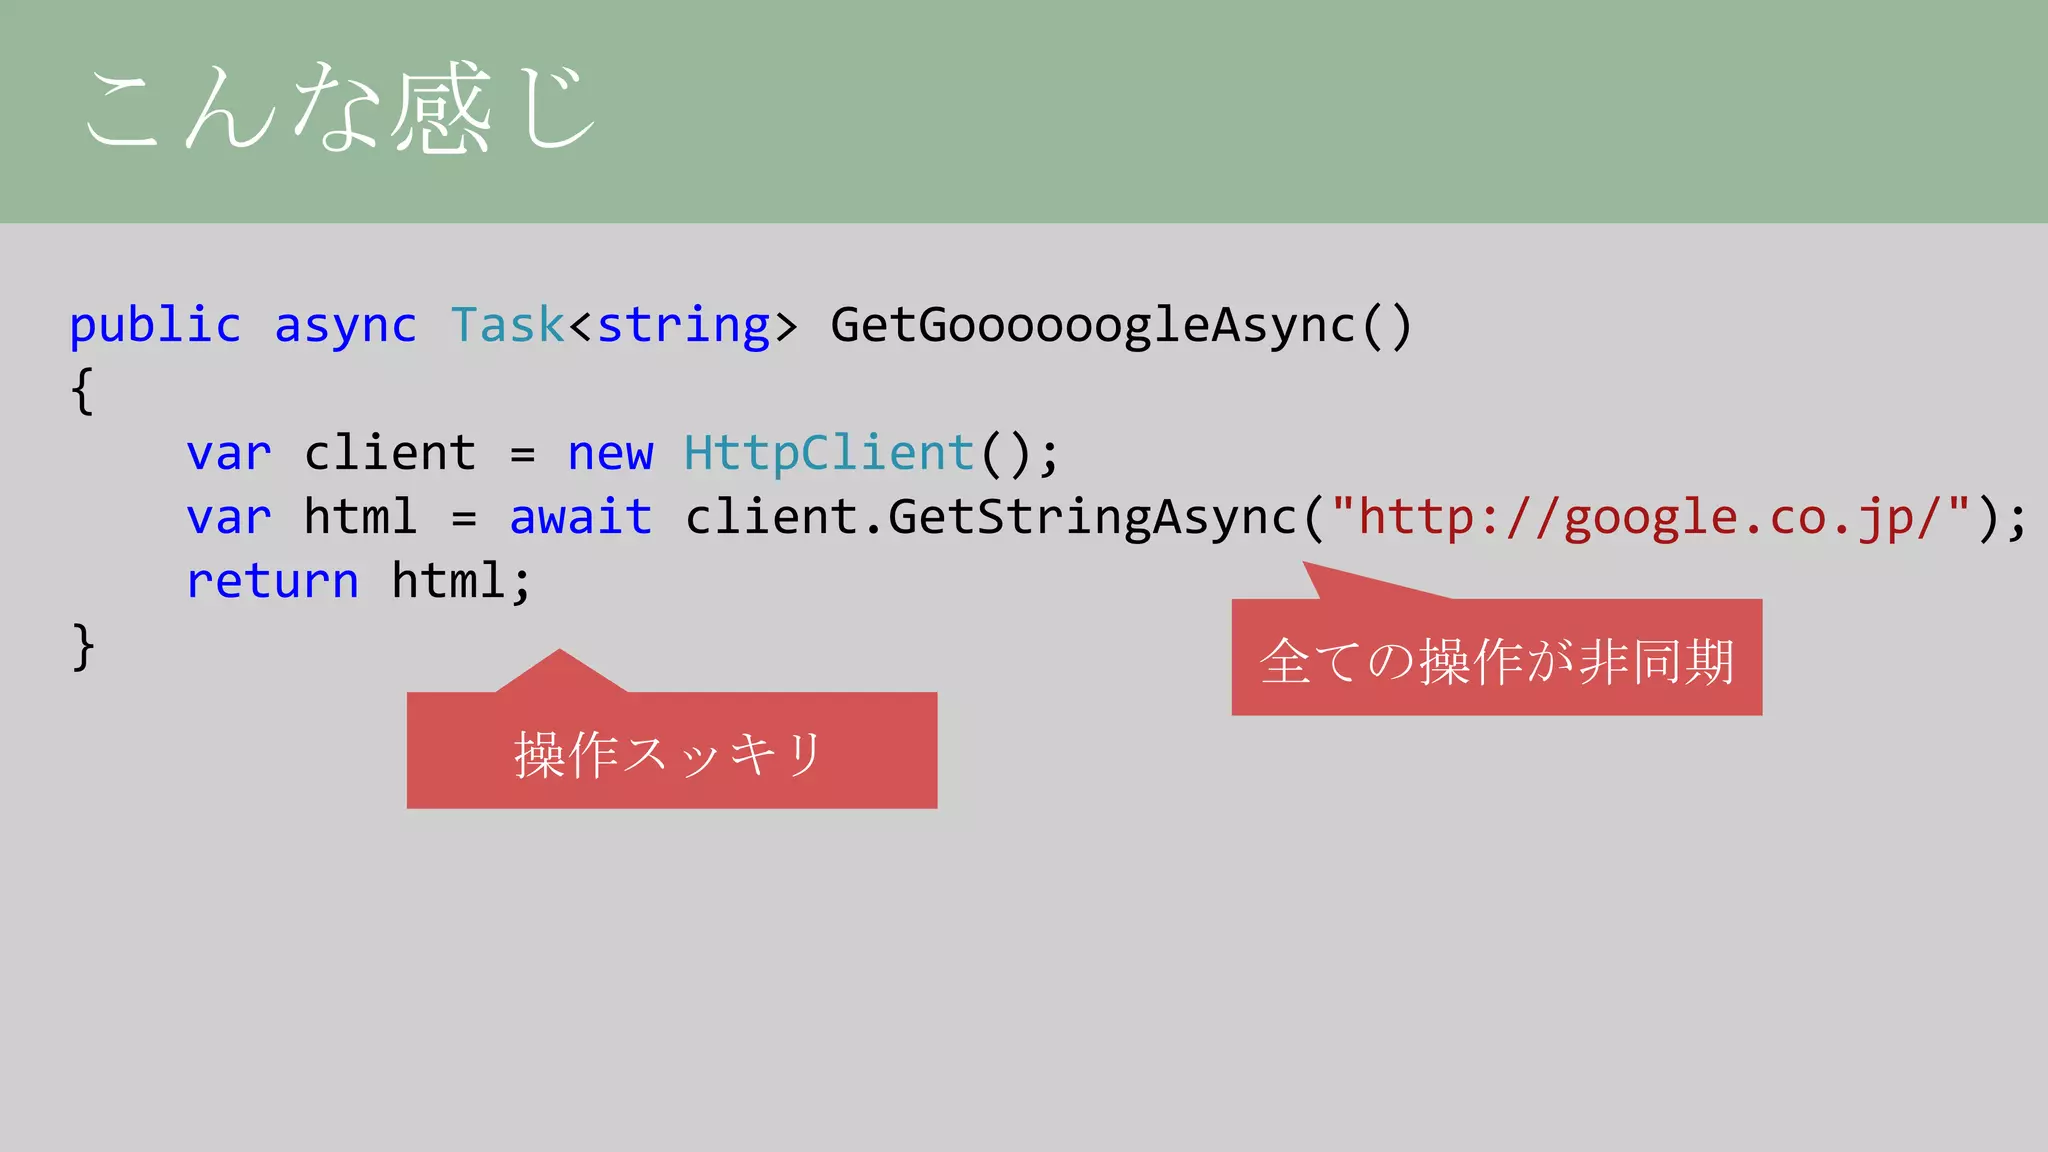Click the slide title こんな感じ
This screenshot has height=1152, width=2048.
[340, 108]
